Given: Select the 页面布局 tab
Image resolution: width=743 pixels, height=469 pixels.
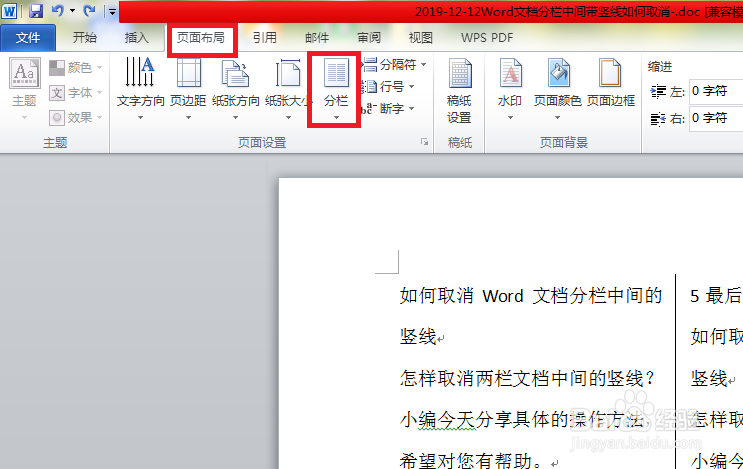Looking at the screenshot, I should click(x=201, y=37).
